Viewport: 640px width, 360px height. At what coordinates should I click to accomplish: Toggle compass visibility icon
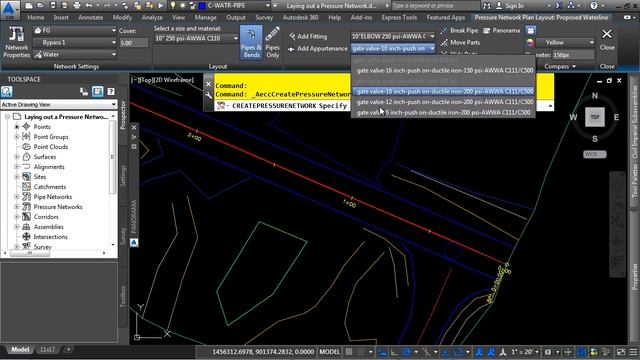pyautogui.click(x=530, y=31)
